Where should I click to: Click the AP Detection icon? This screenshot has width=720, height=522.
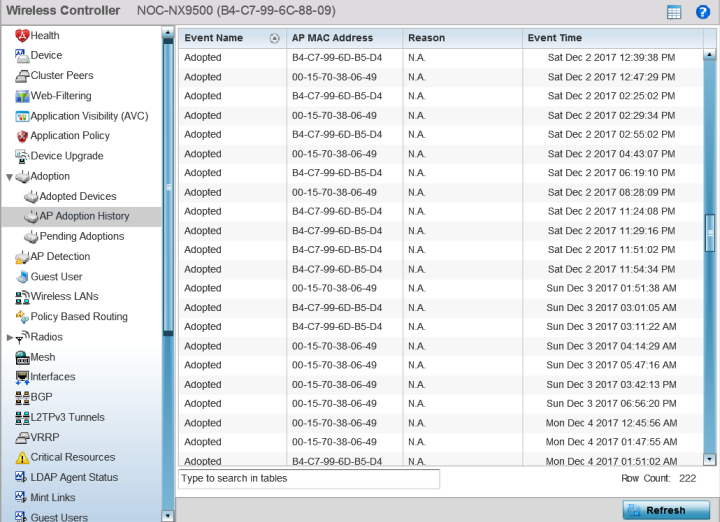pyautogui.click(x=22, y=257)
